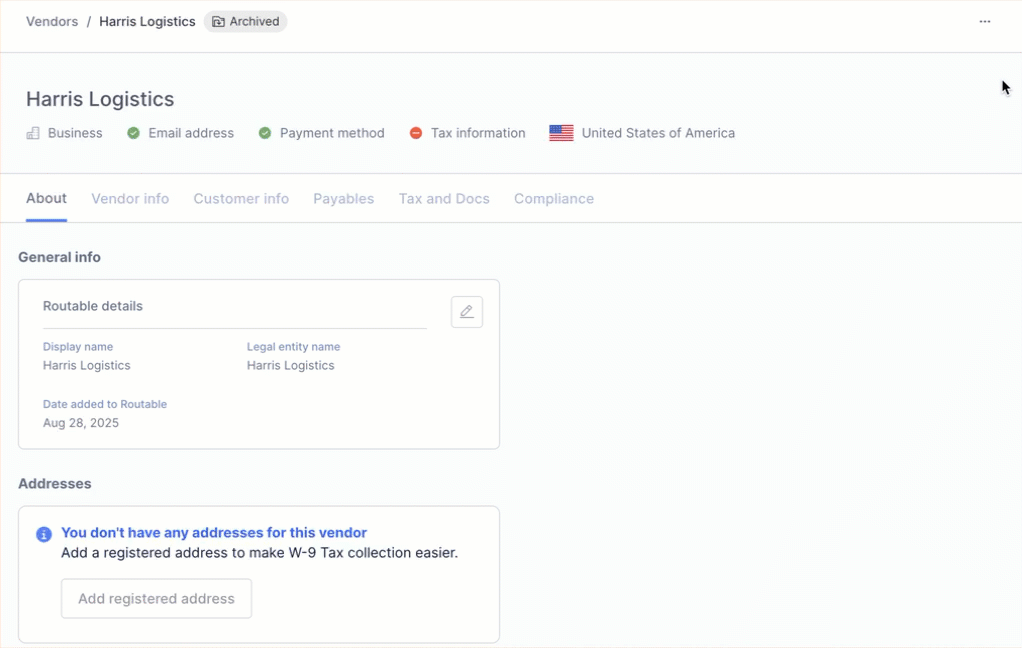Screen dimensions: 1022x648
Task: Click the green Payment method check icon
Action: (265, 133)
